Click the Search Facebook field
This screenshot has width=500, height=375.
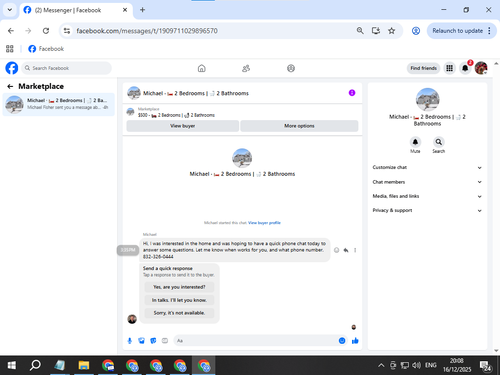coord(67,68)
